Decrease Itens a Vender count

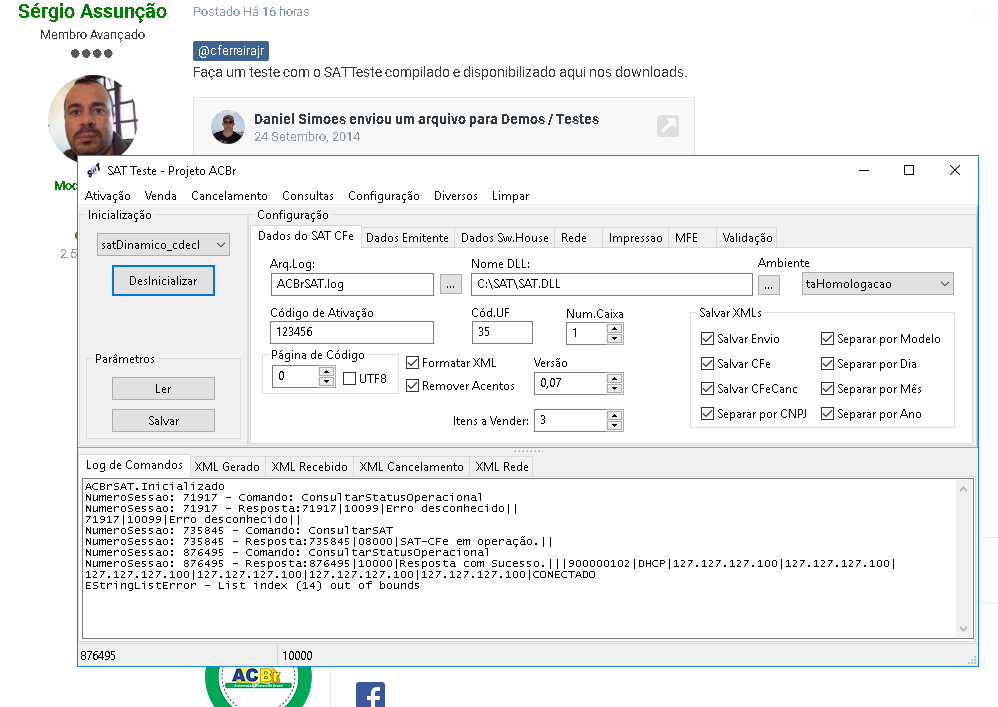click(x=614, y=425)
